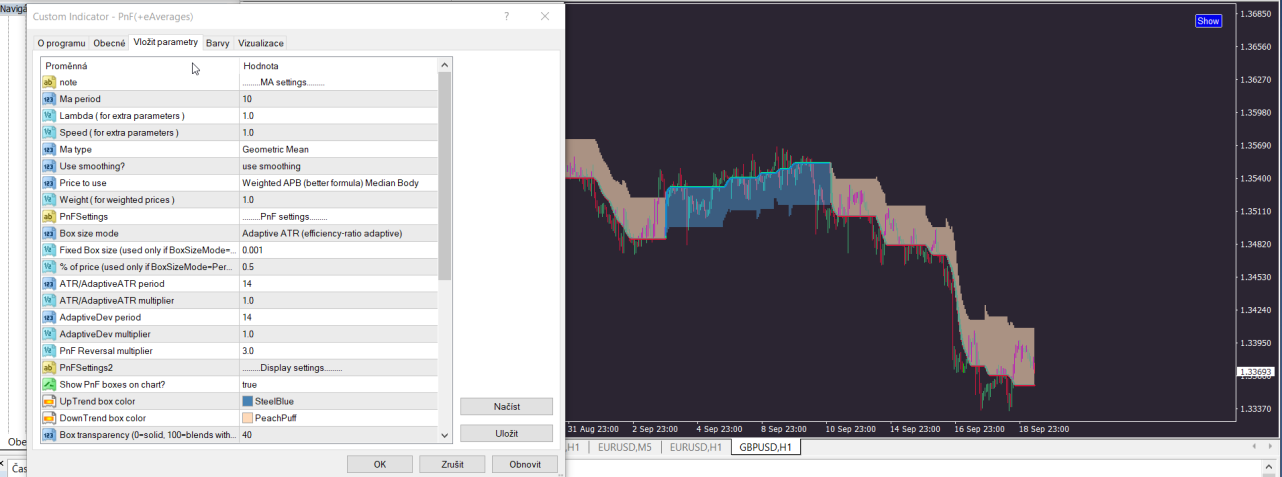Image resolution: width=1282 pixels, height=477 pixels.
Task: Click the scroll up arrow of parameters list
Action: click(445, 65)
